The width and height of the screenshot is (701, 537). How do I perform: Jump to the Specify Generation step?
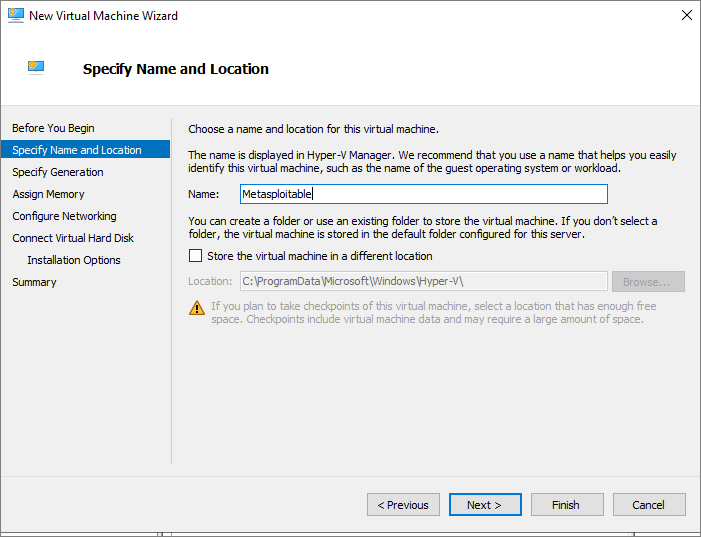(x=58, y=172)
